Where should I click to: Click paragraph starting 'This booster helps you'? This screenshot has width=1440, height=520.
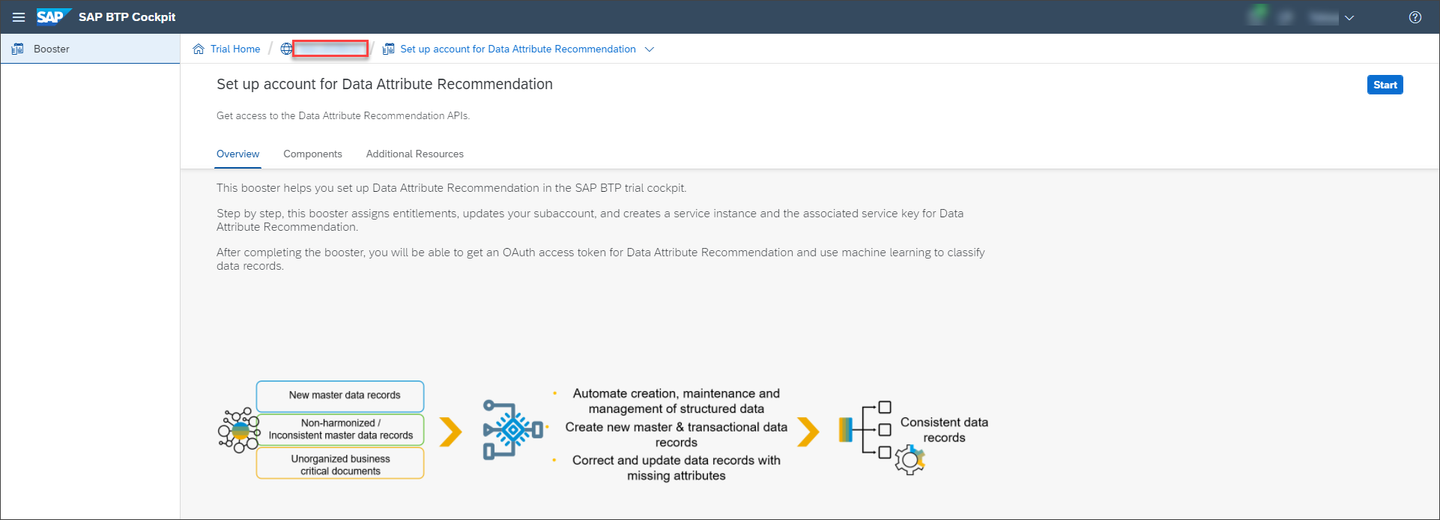[451, 188]
